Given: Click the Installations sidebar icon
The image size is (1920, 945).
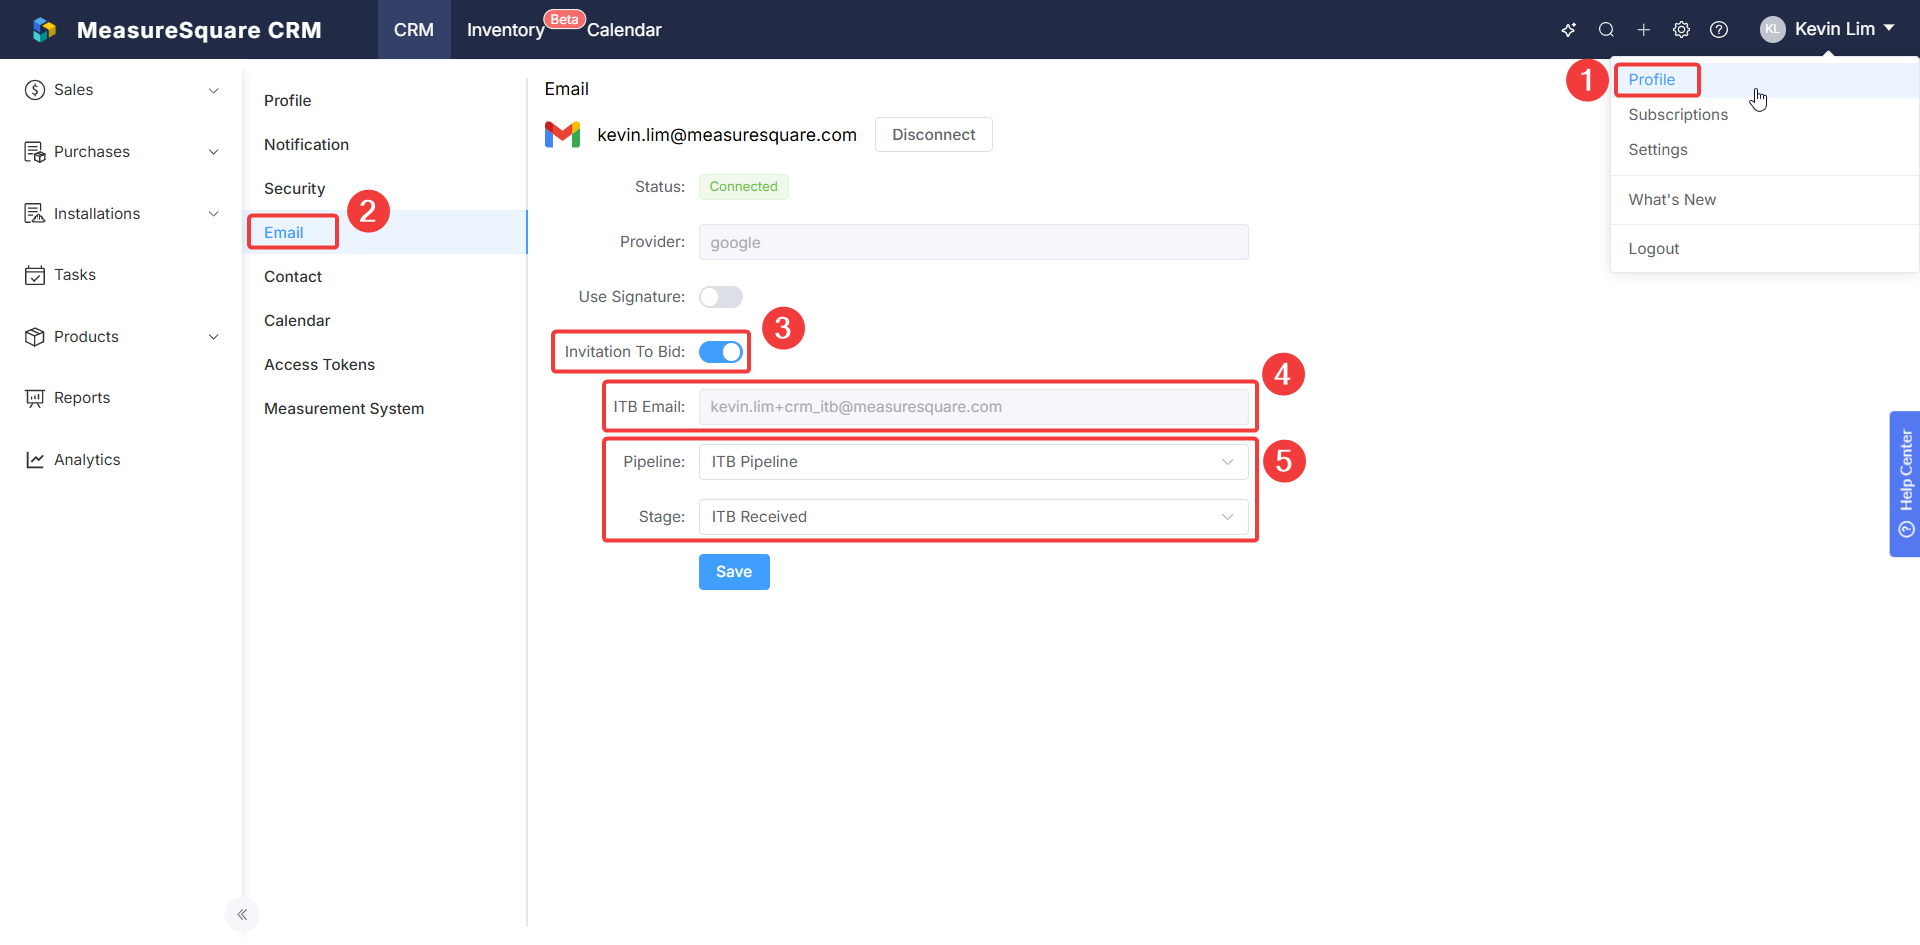Looking at the screenshot, I should 35,214.
